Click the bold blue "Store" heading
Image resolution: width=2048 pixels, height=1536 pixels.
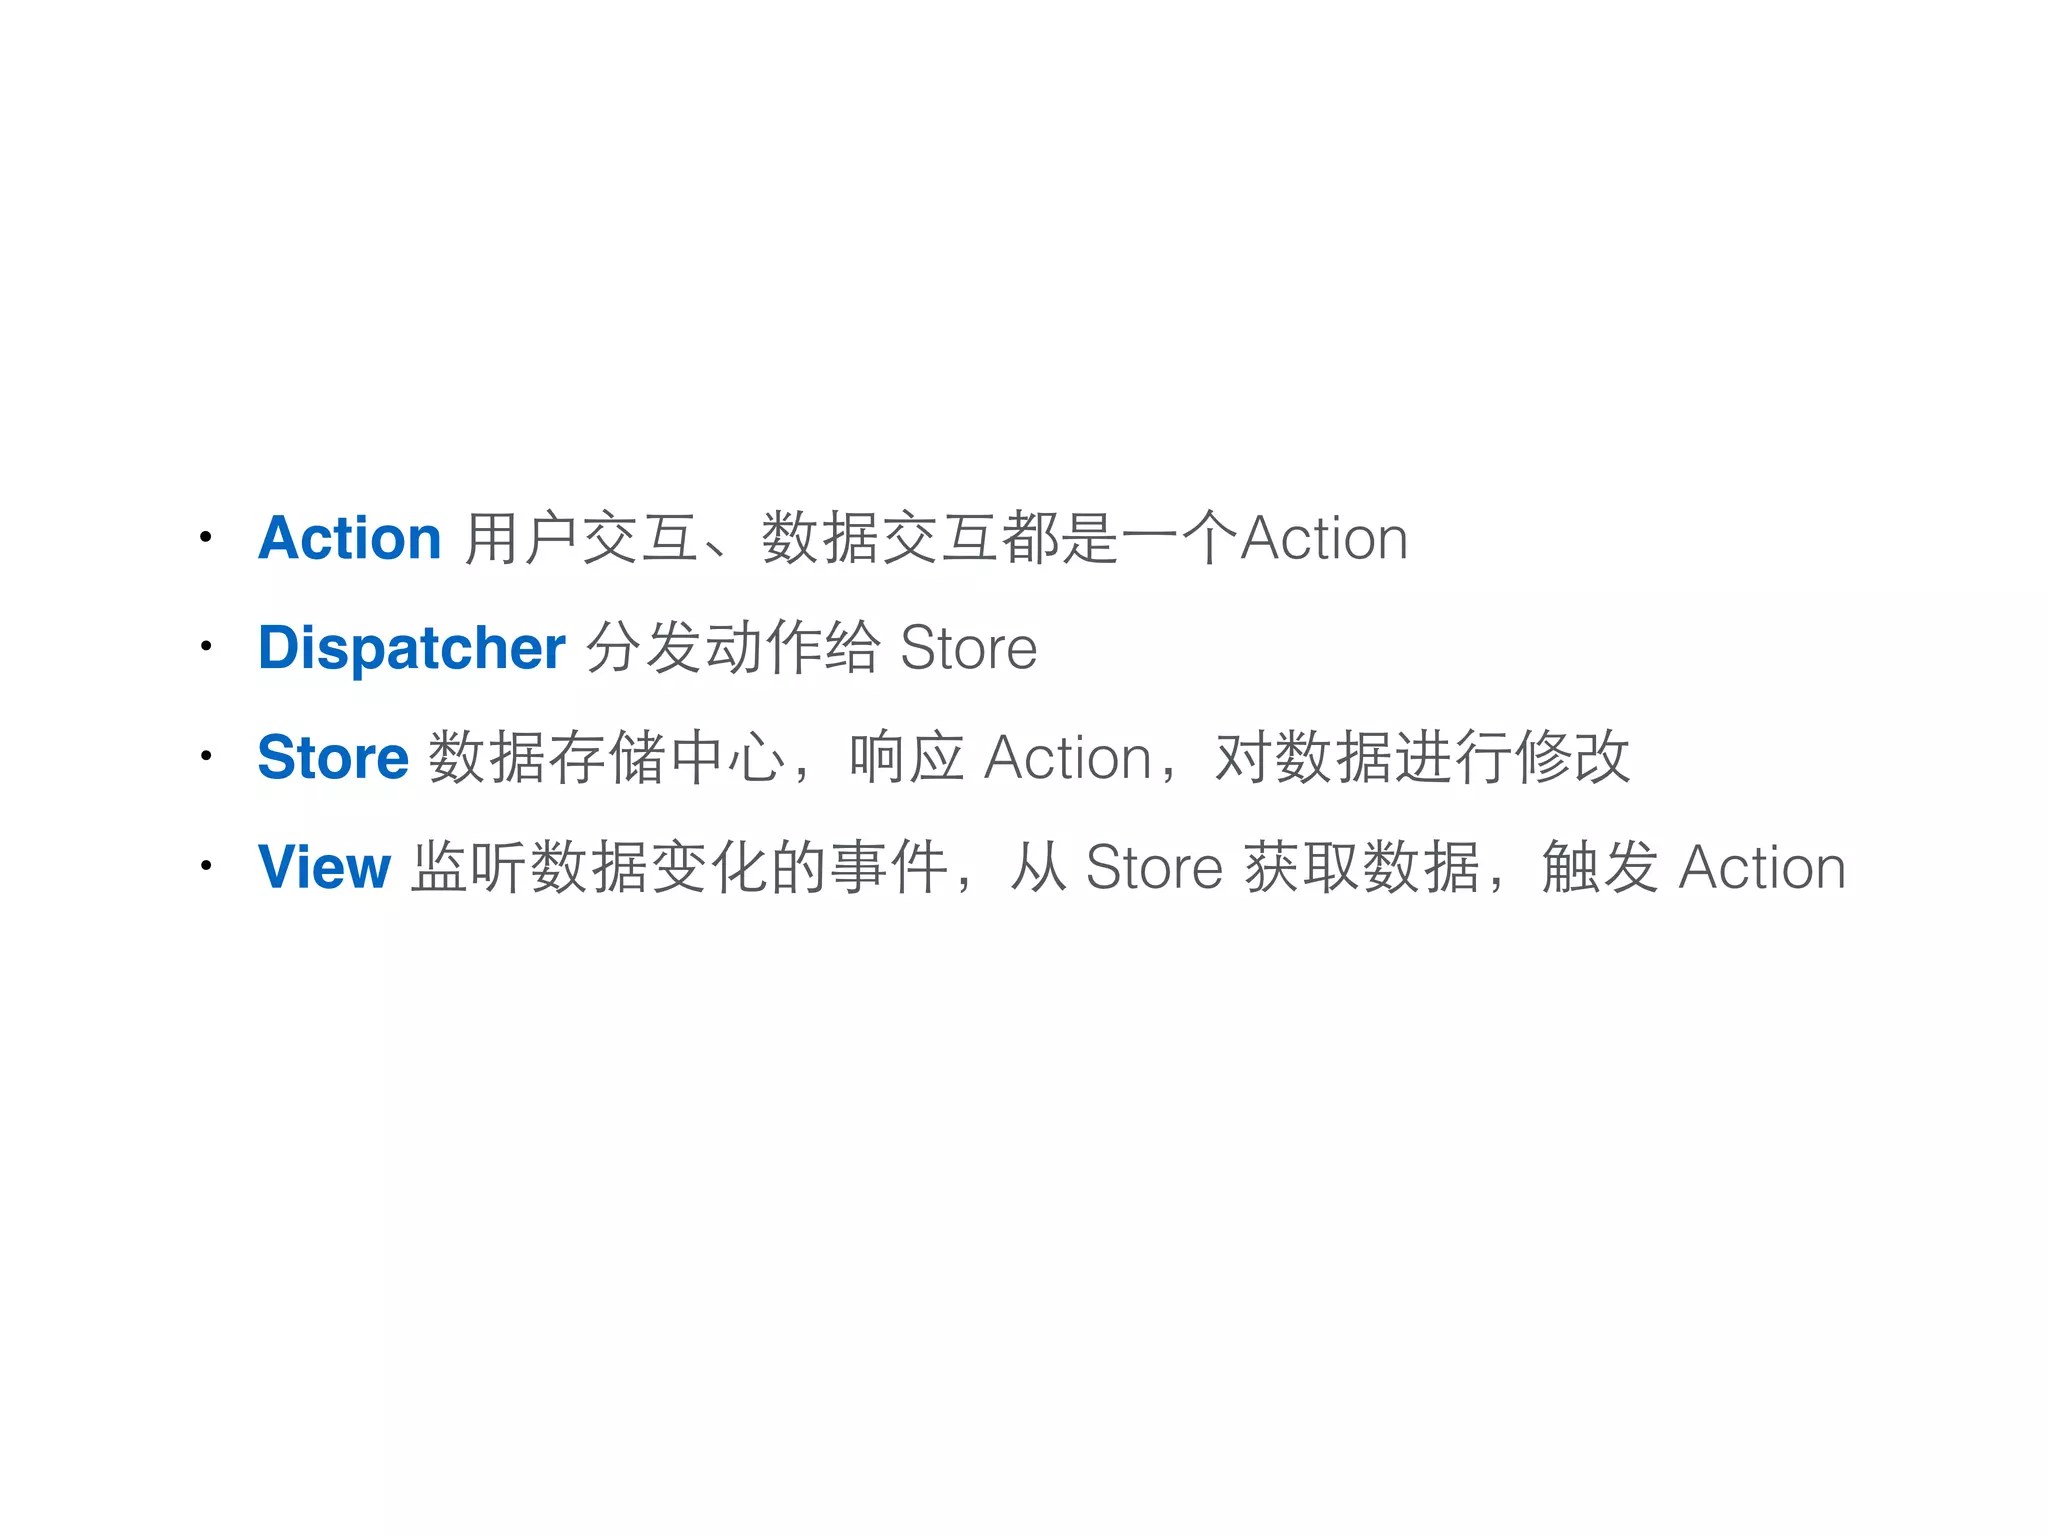[x=333, y=757]
